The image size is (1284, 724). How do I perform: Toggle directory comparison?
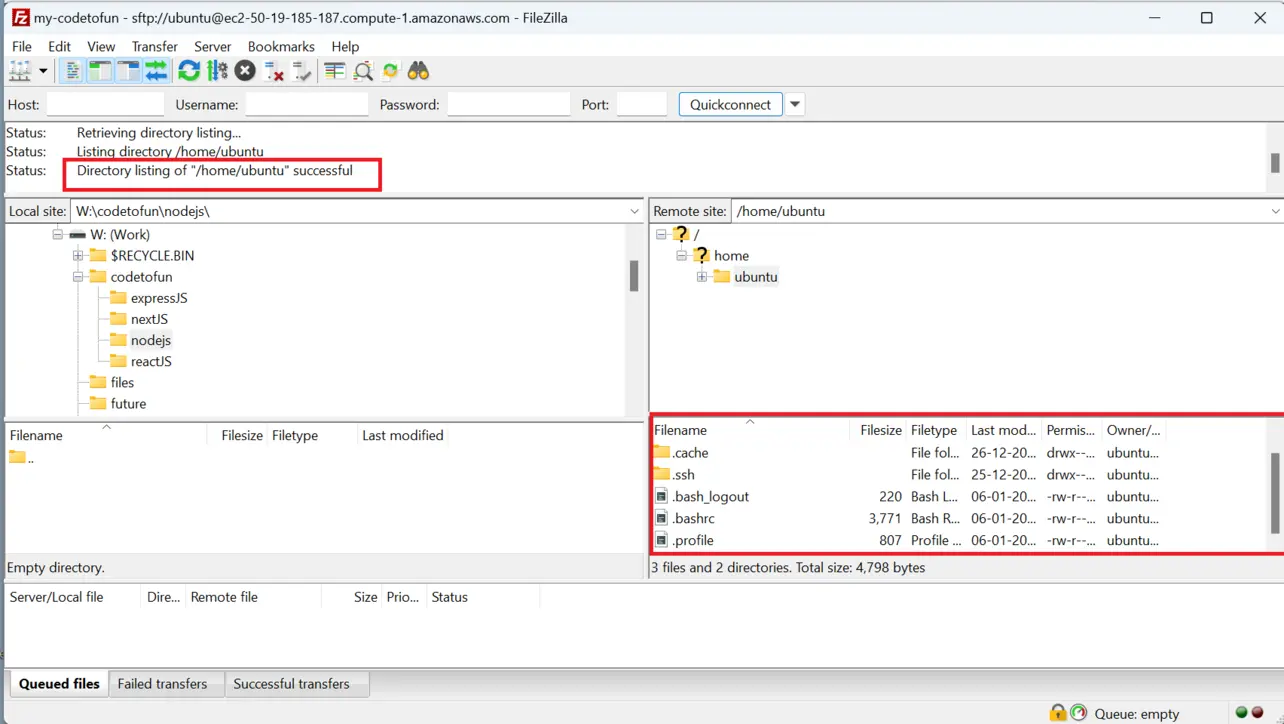[x=363, y=71]
